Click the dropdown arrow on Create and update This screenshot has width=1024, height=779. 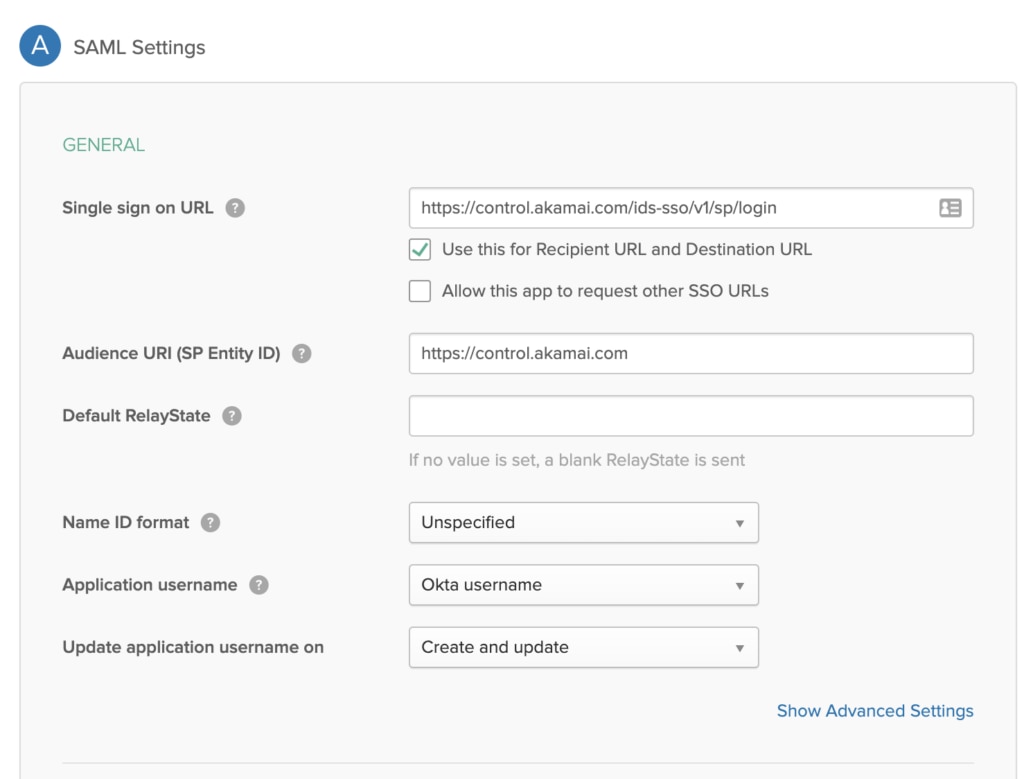[742, 647]
